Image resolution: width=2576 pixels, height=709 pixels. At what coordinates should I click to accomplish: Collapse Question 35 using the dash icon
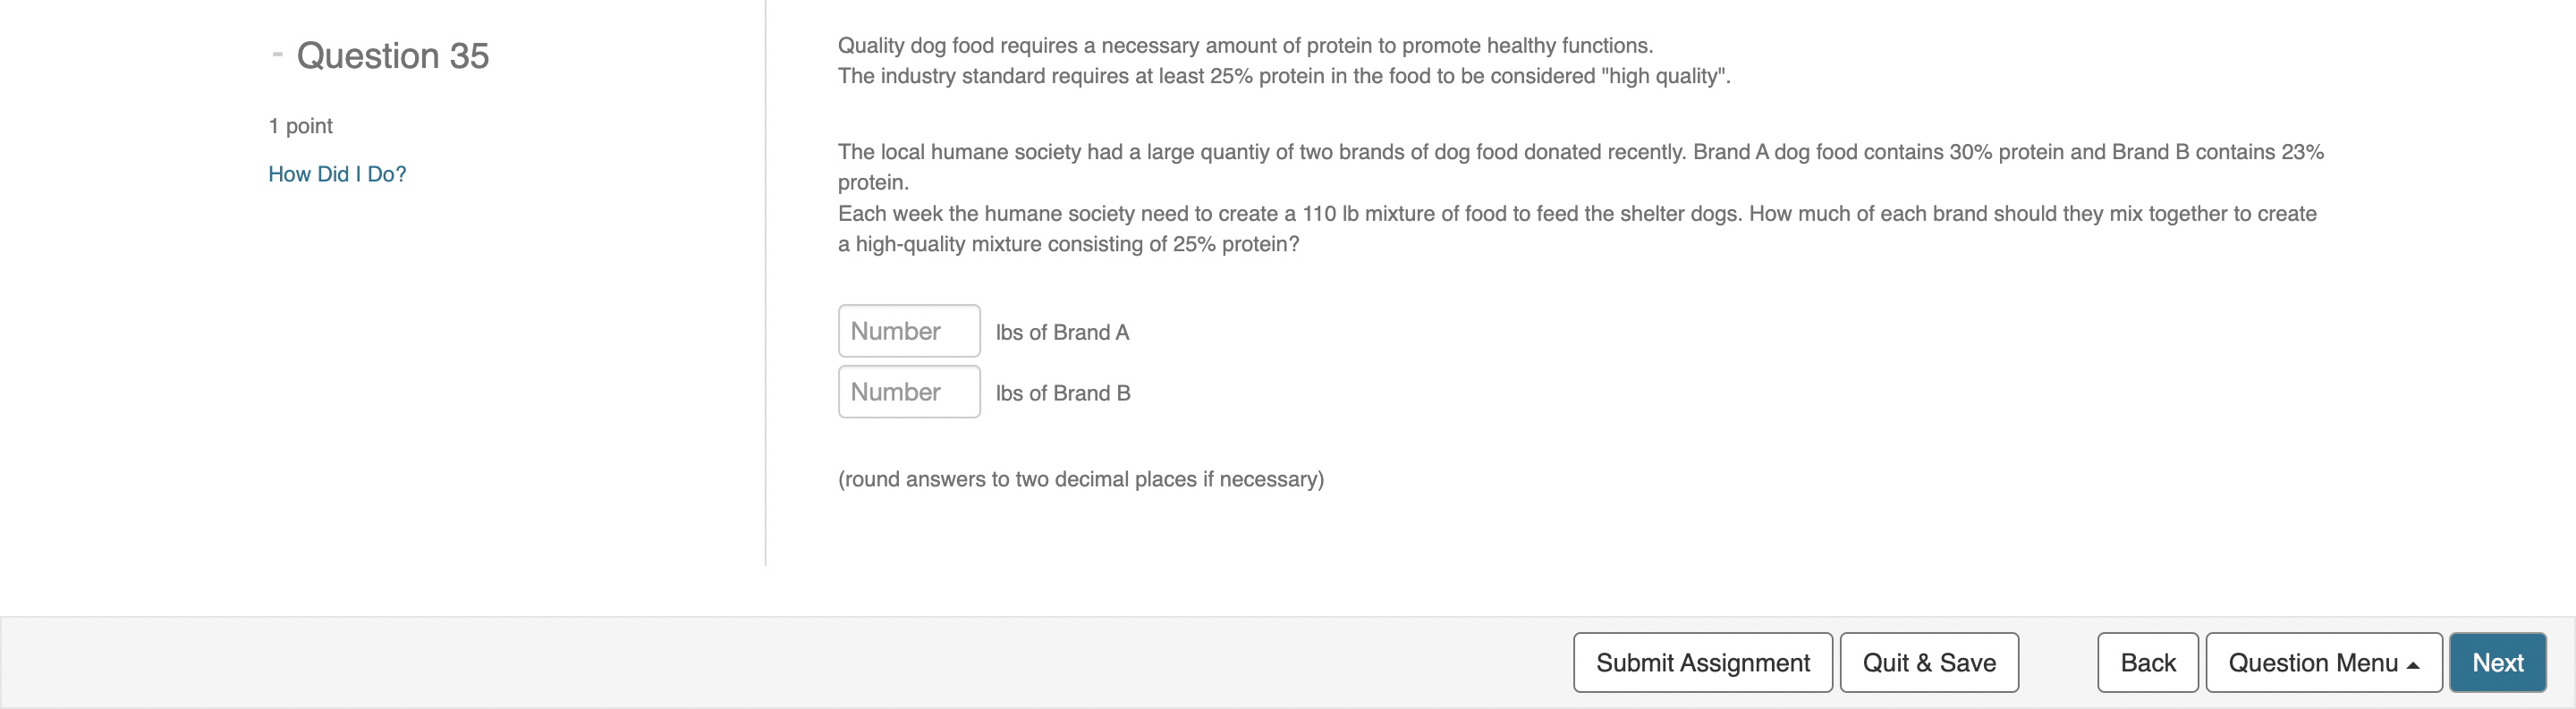pos(277,54)
